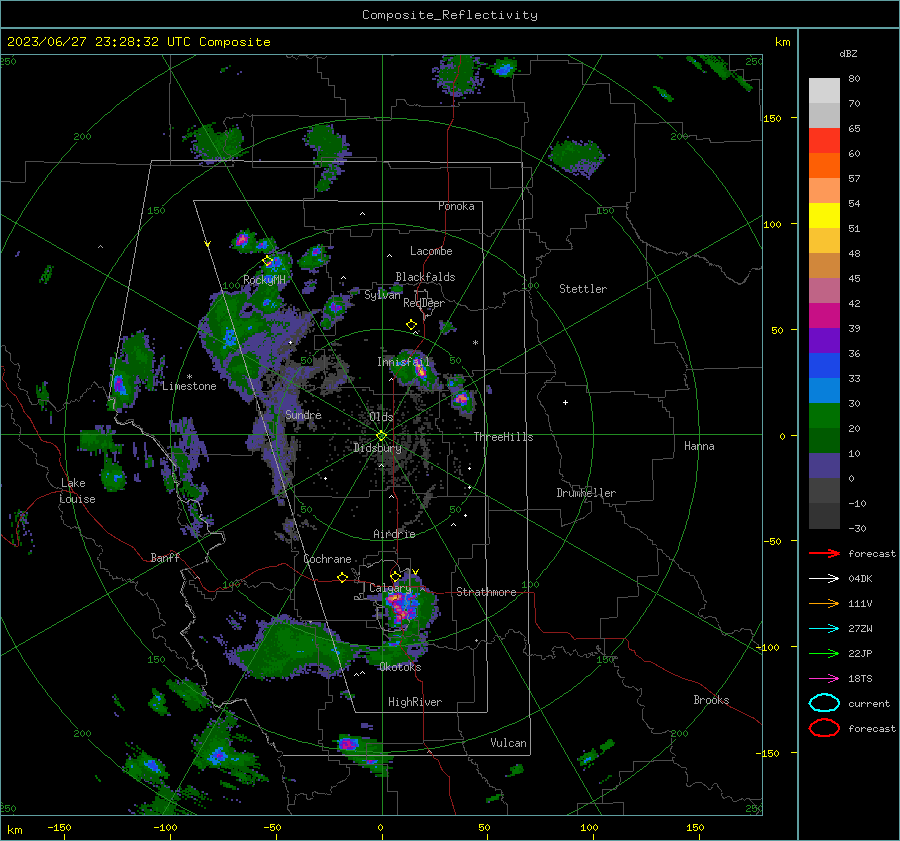900x841 pixels.
Task: Pick the bright green 20-30 dBZ swatch
Action: [x=824, y=416]
